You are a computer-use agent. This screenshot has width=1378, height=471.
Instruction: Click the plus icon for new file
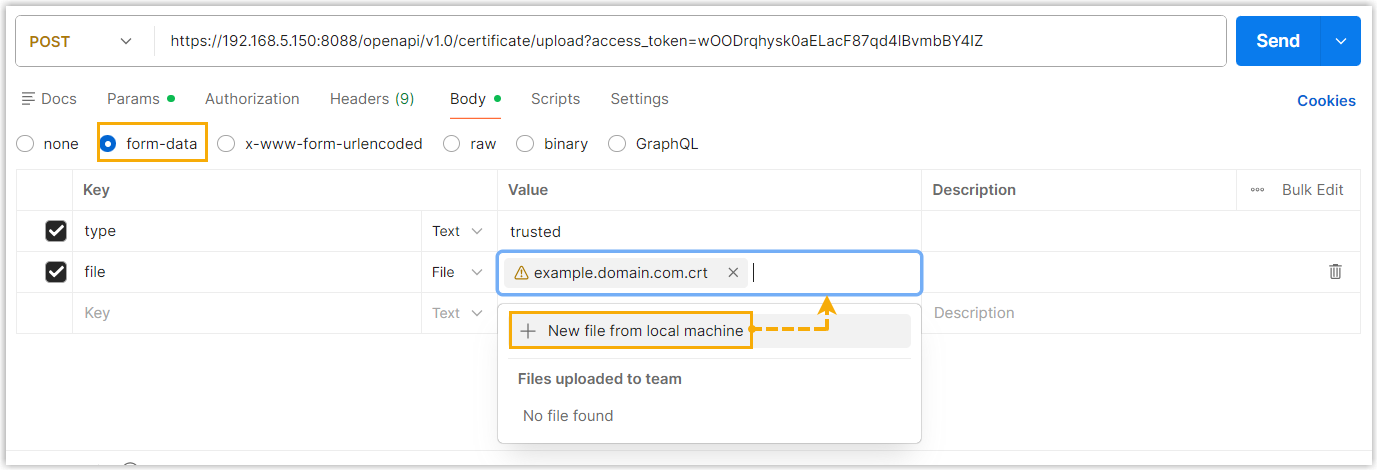pos(529,331)
